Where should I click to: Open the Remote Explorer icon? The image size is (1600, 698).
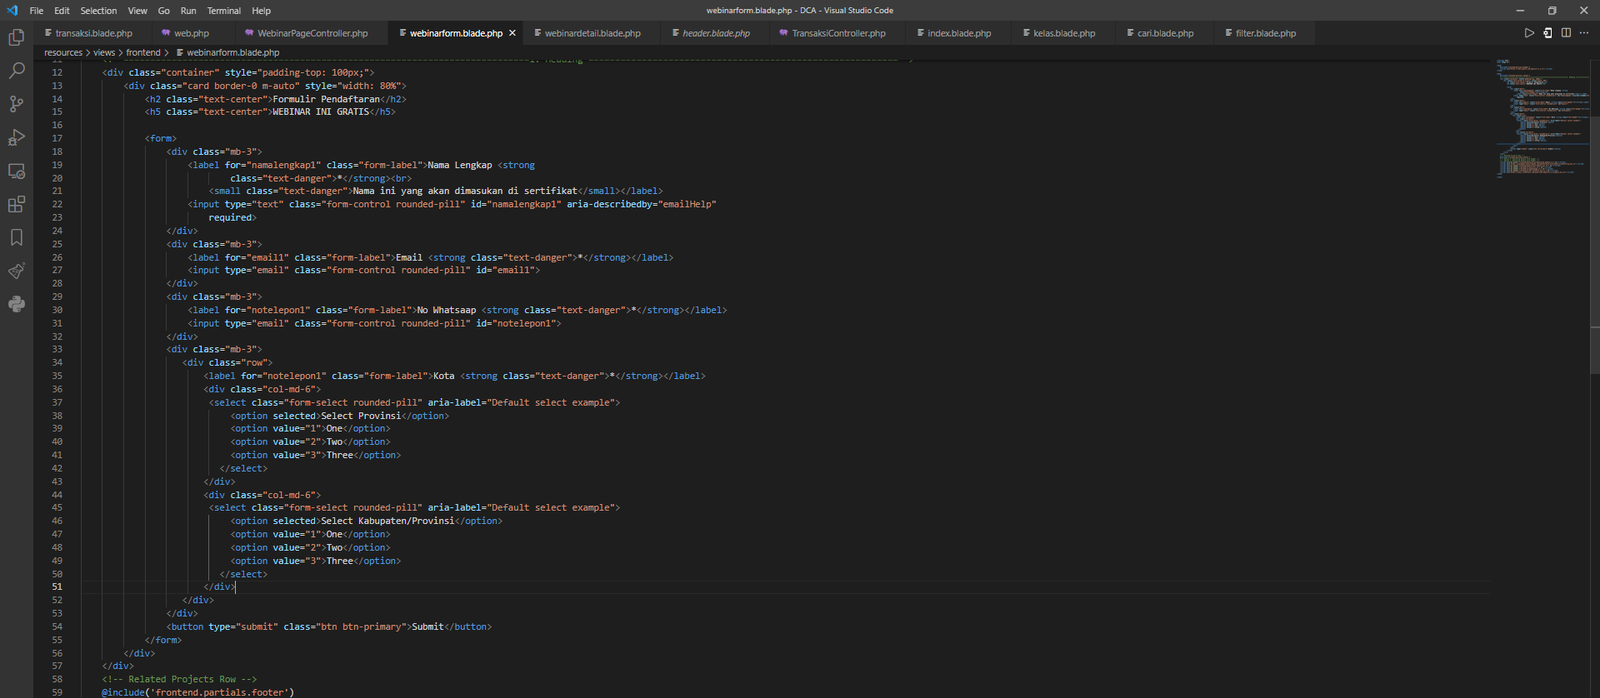click(16, 171)
